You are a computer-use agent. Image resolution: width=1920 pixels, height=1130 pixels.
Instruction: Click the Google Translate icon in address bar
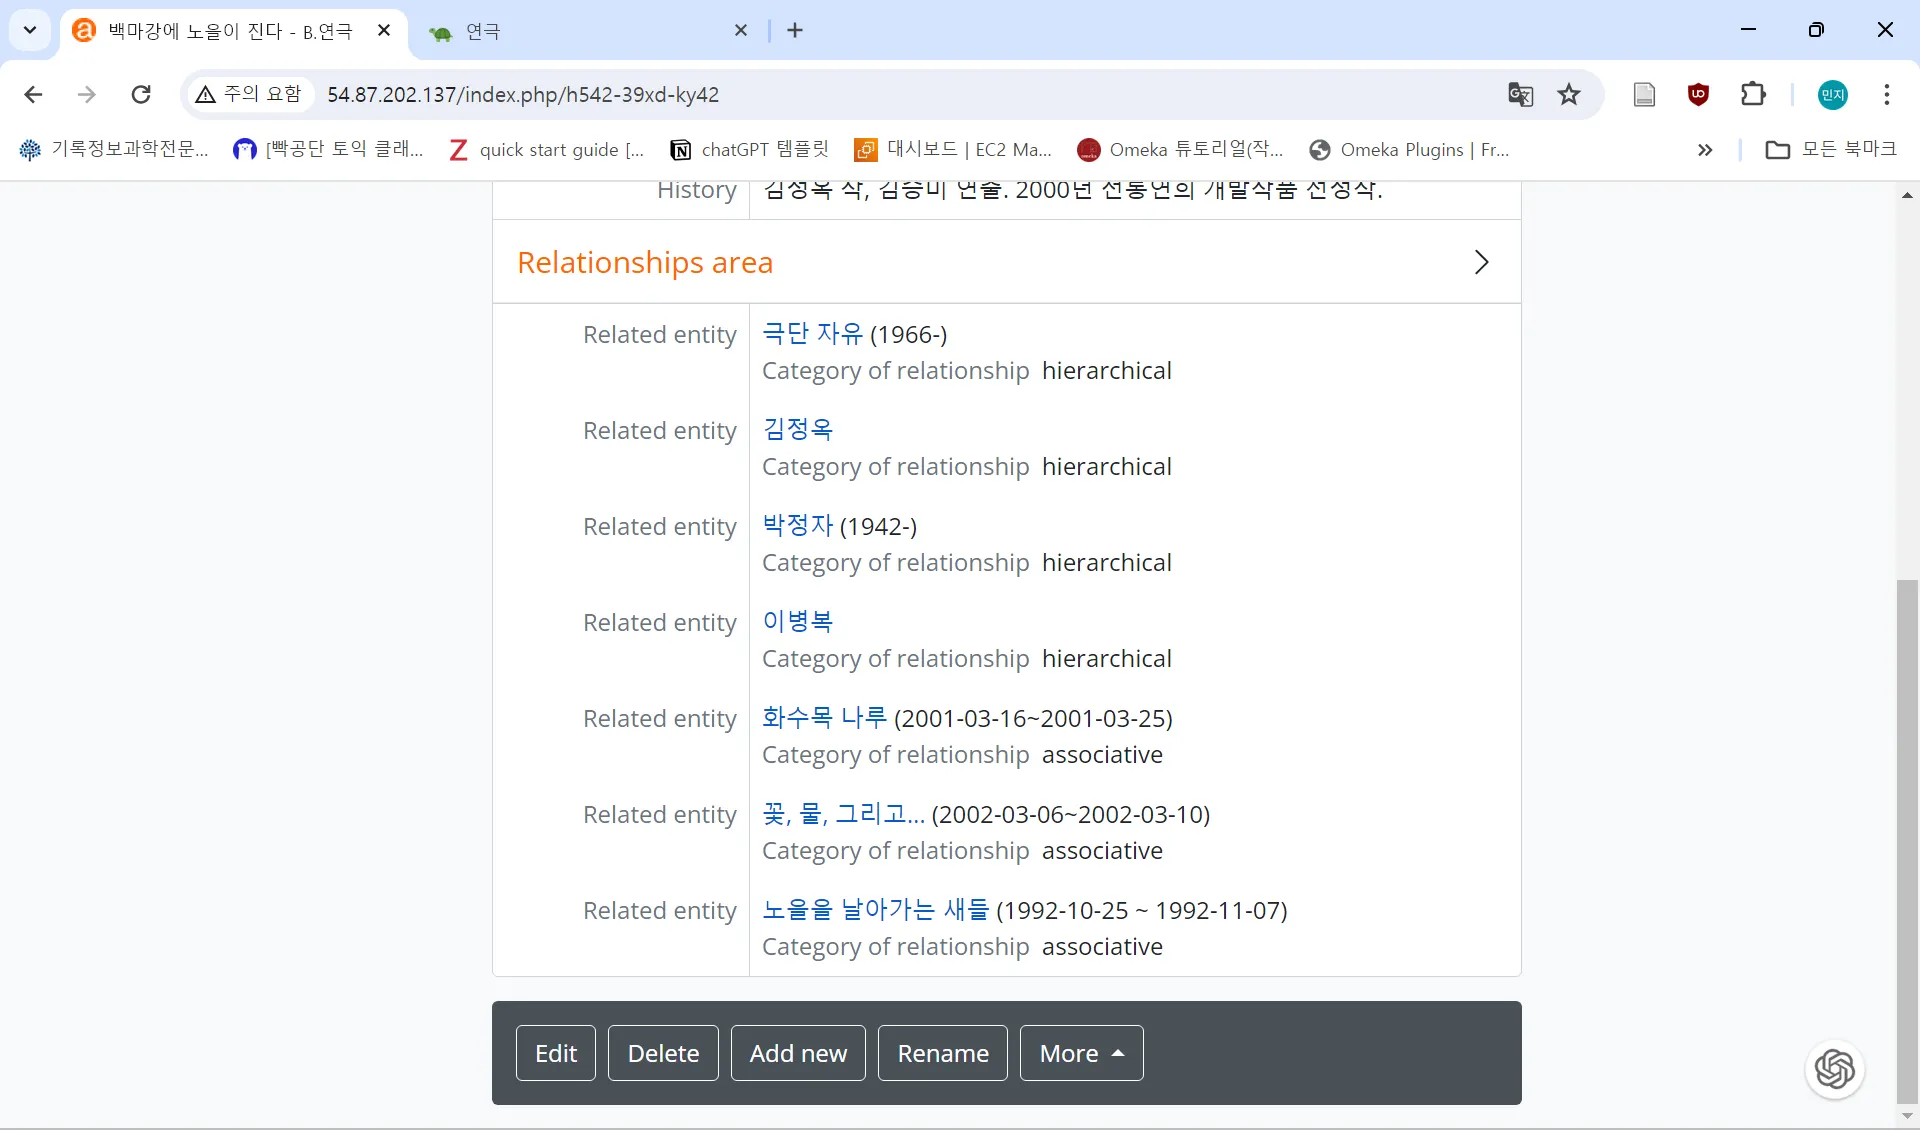pos(1520,94)
